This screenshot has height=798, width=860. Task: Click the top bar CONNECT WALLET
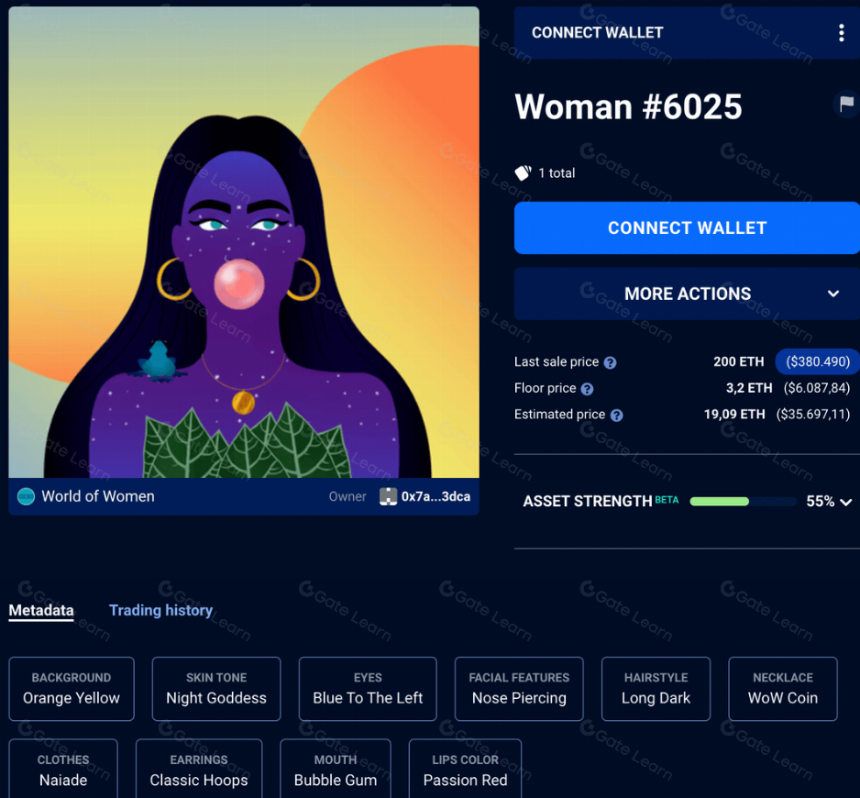pyautogui.click(x=597, y=33)
